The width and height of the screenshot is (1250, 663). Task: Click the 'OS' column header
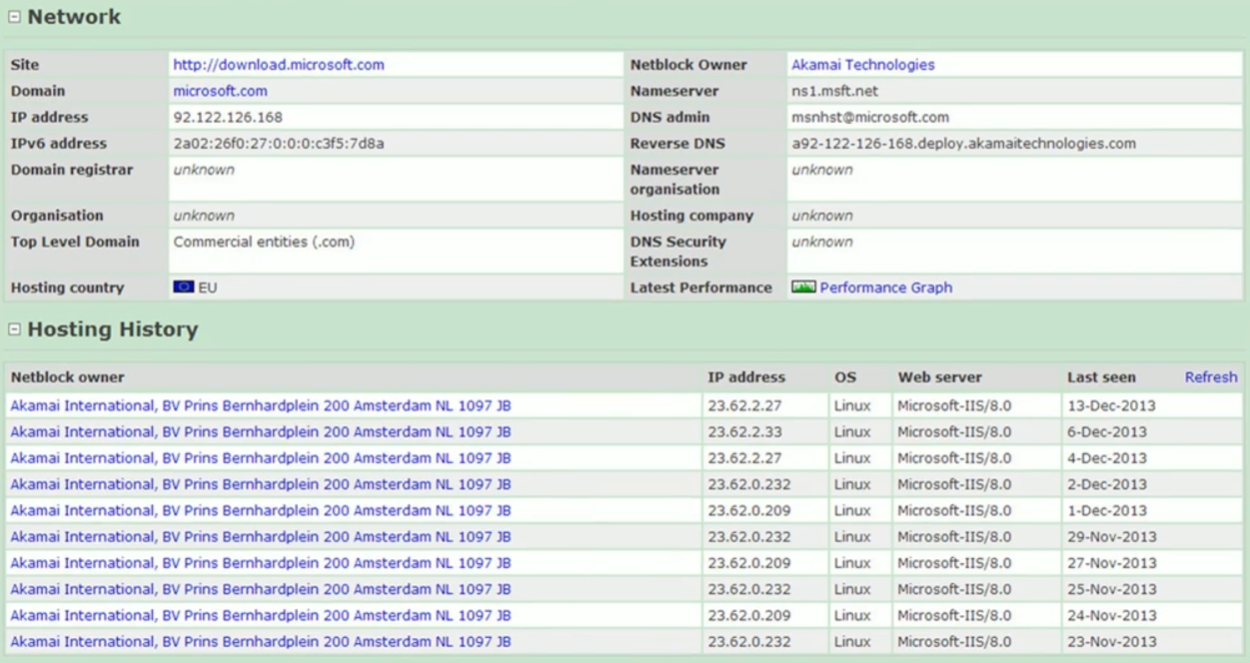coord(845,377)
